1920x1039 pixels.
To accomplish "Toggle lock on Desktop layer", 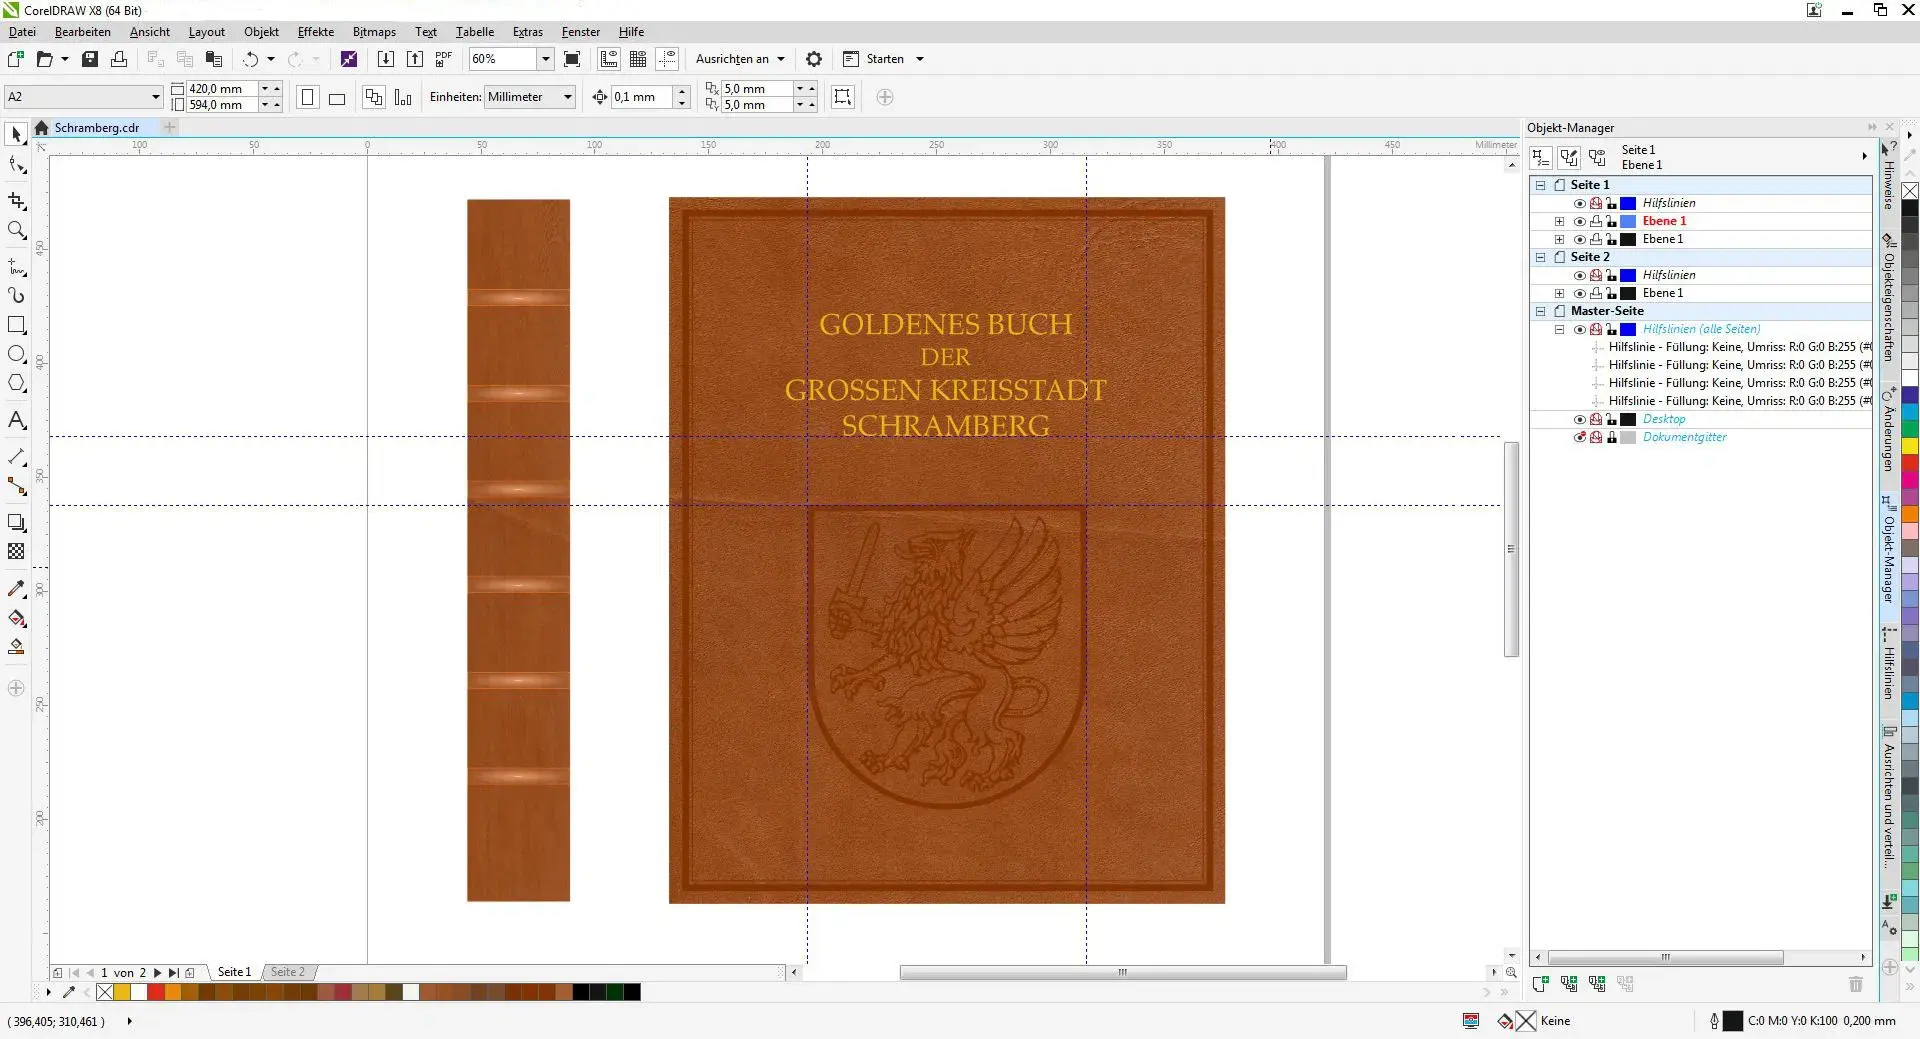I will coord(1611,419).
